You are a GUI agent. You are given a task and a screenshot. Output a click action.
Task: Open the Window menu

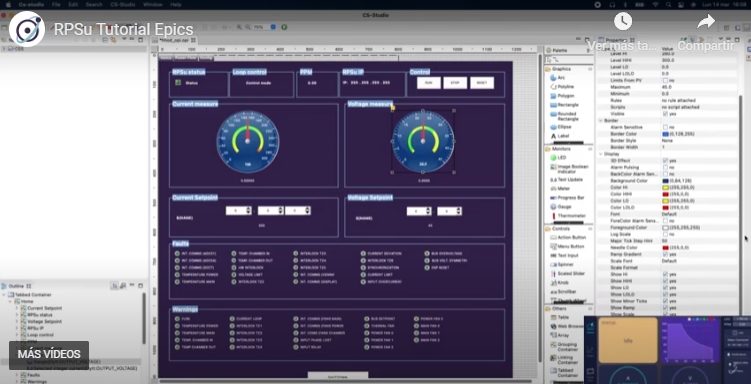click(152, 4)
